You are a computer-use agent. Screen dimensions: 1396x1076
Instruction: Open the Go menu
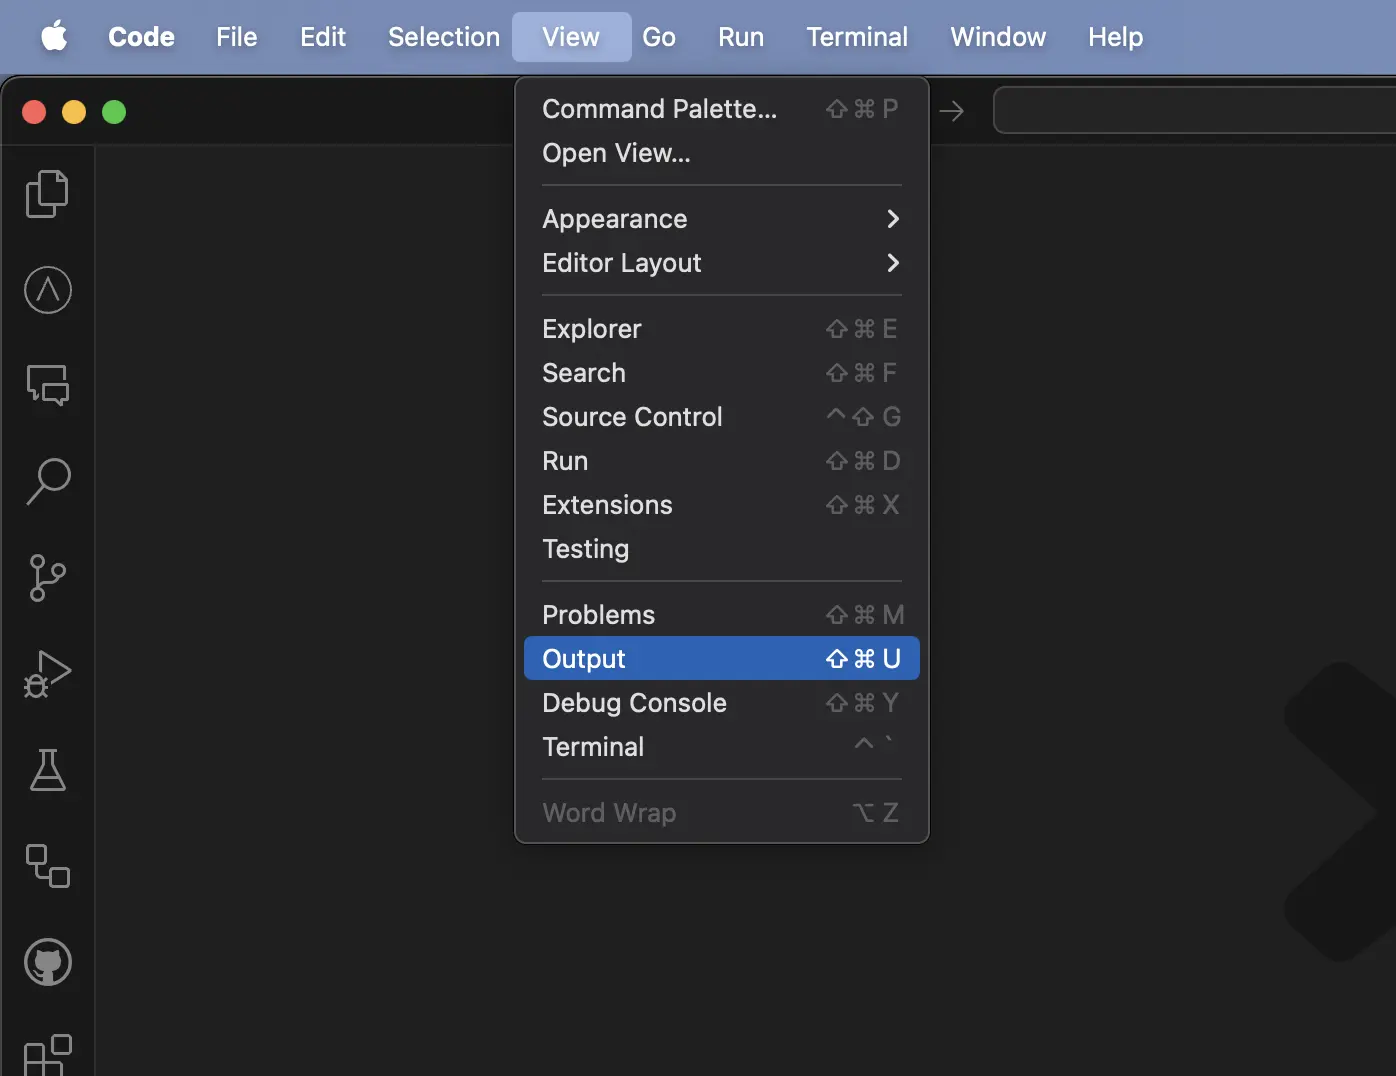(659, 37)
